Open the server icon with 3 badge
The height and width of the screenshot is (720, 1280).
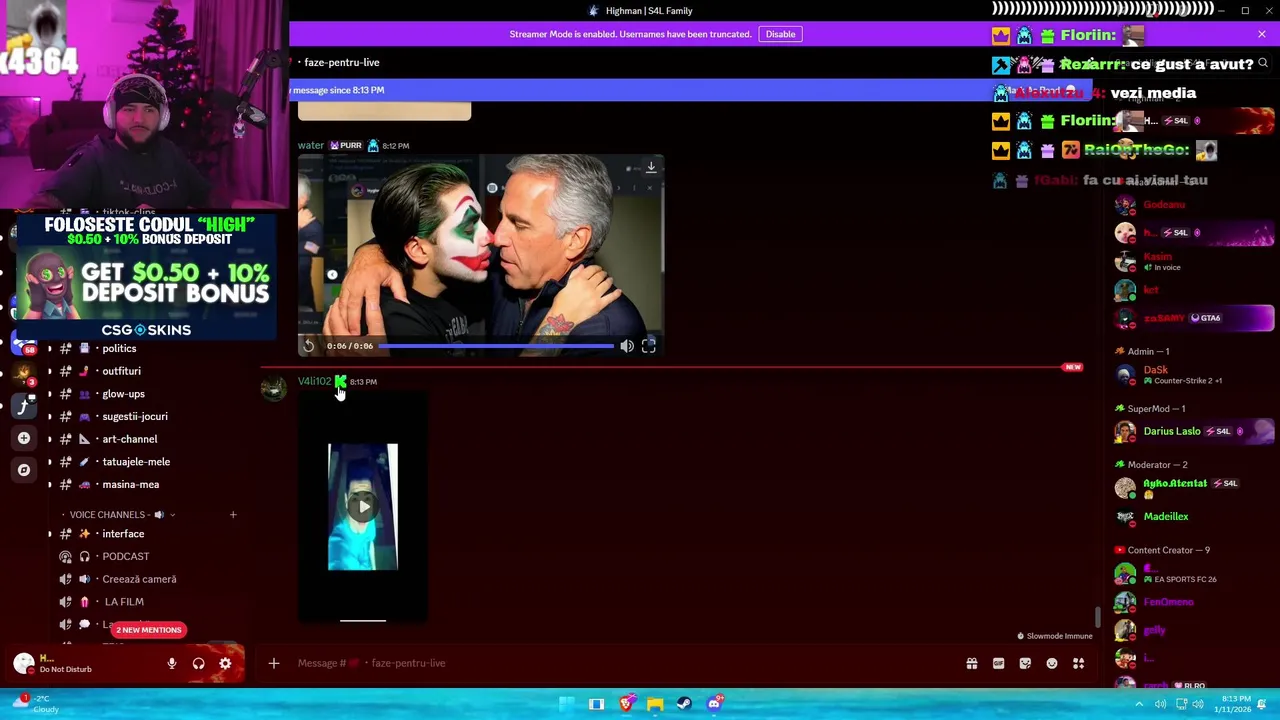[x=24, y=375]
